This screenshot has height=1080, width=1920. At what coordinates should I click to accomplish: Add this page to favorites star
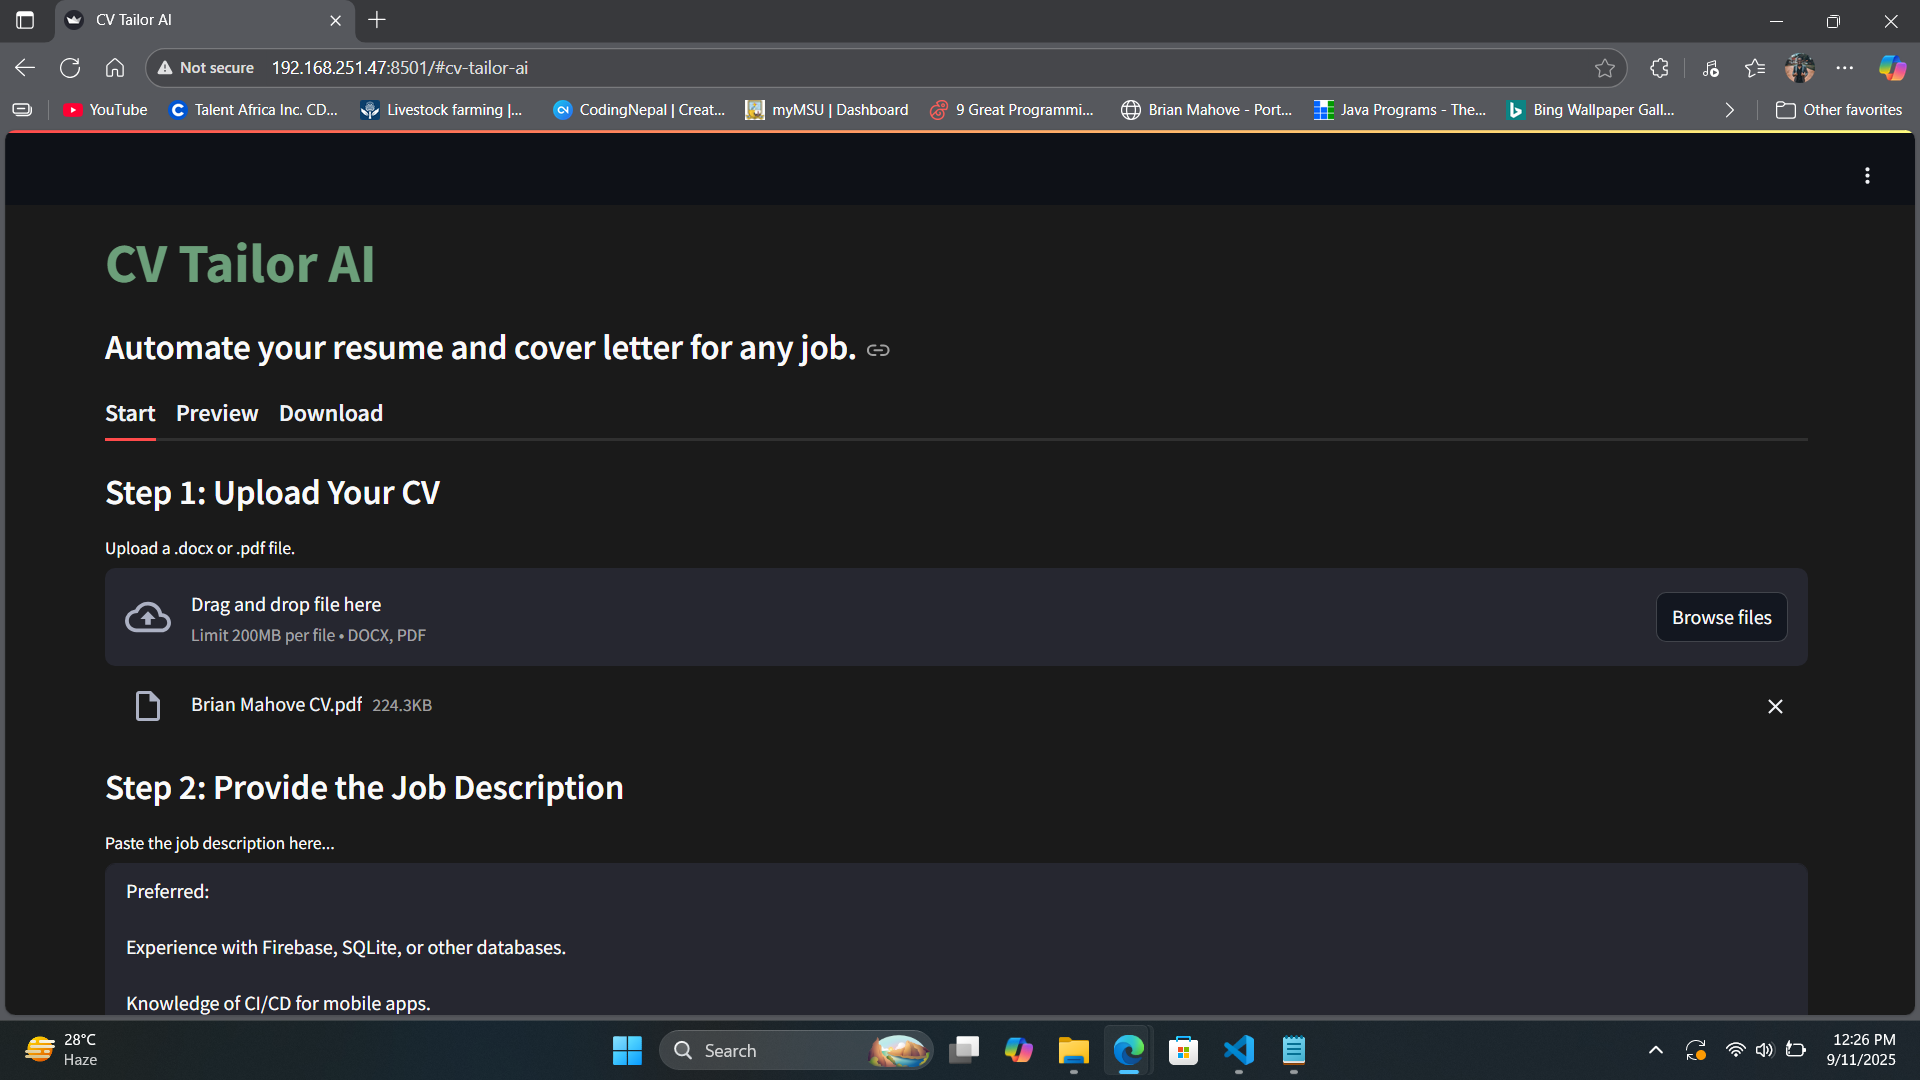click(1605, 68)
